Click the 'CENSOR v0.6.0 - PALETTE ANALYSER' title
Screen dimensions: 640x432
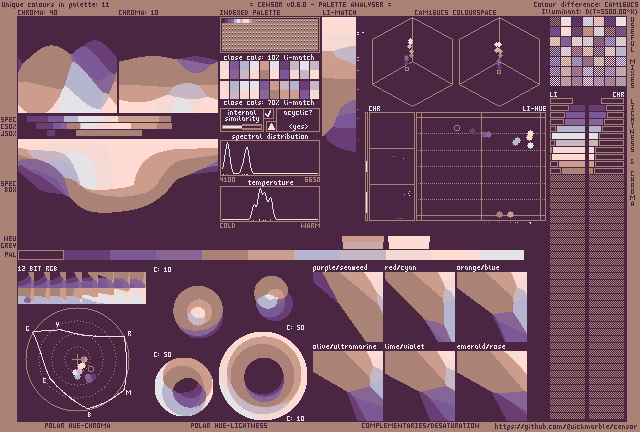[x=320, y=4]
